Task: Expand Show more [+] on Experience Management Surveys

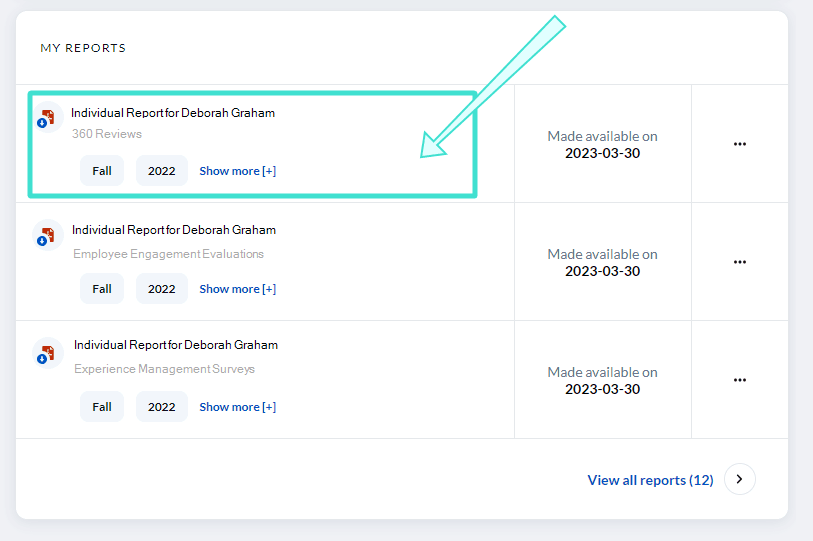Action: coord(237,407)
